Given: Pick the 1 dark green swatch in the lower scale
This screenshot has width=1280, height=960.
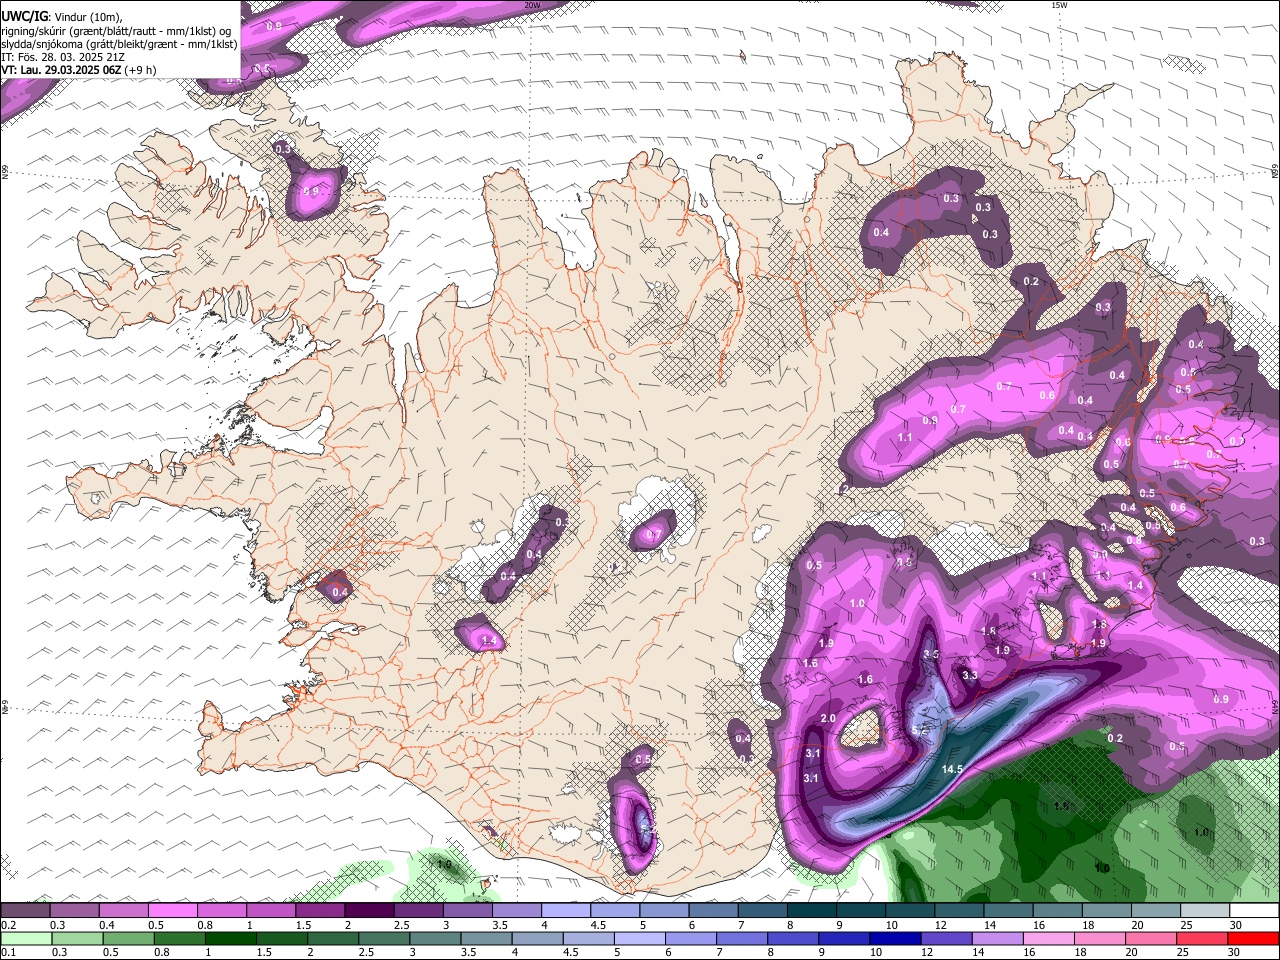Looking at the screenshot, I should (230, 938).
